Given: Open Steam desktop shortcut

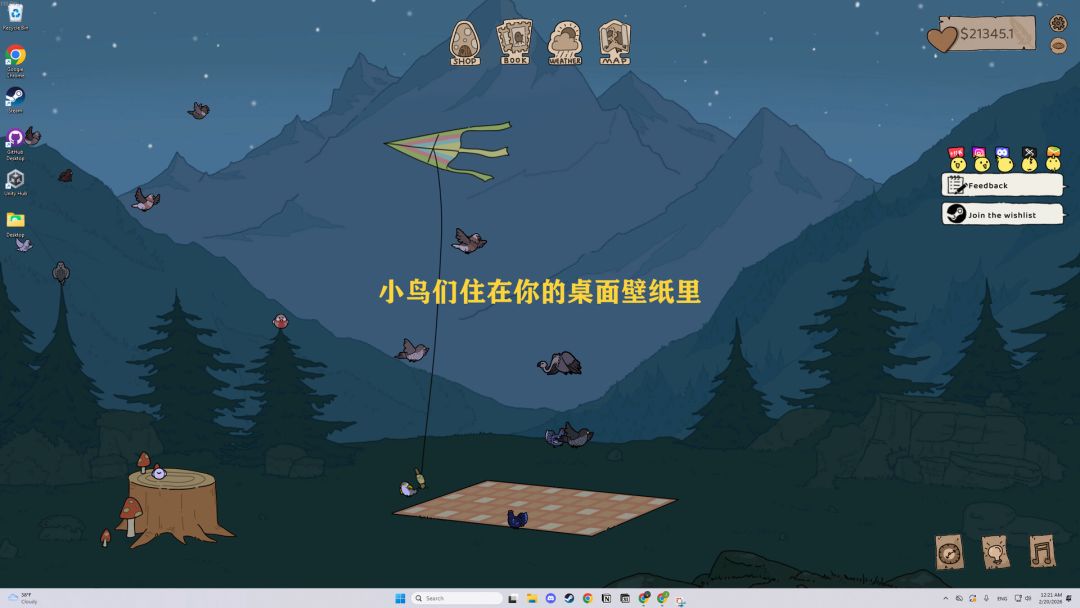Looking at the screenshot, I should 15,100.
